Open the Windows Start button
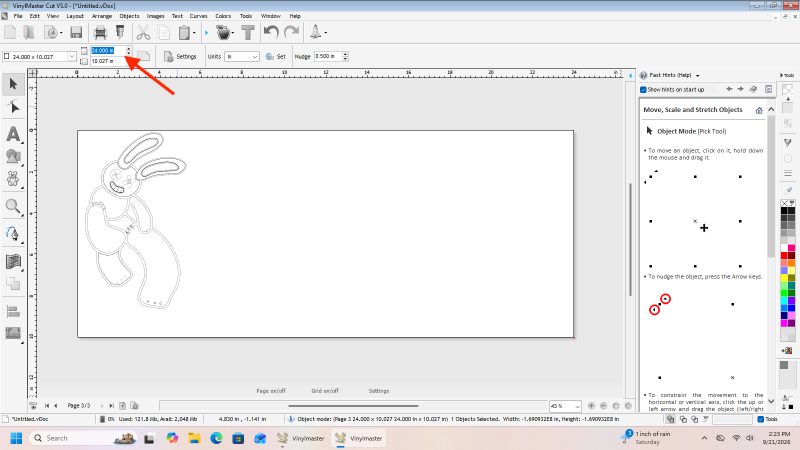The image size is (800, 450). coord(16,438)
